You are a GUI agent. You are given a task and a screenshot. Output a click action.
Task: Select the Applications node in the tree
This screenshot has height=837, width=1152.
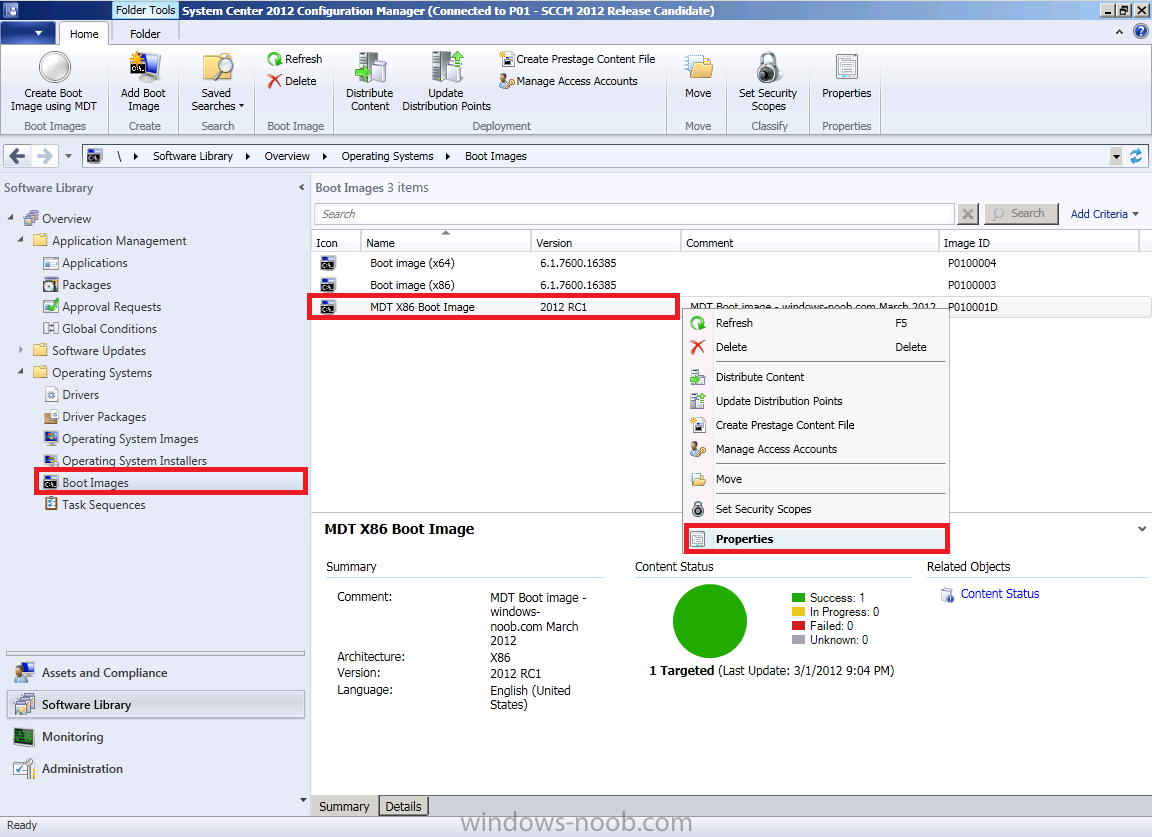click(x=85, y=263)
